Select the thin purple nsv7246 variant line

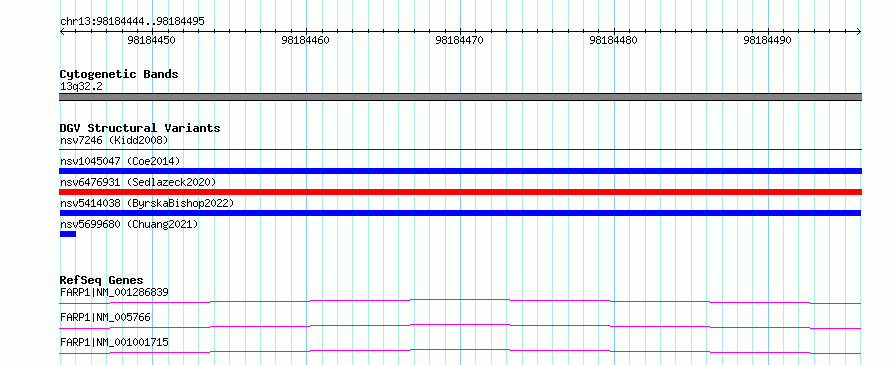coord(460,150)
